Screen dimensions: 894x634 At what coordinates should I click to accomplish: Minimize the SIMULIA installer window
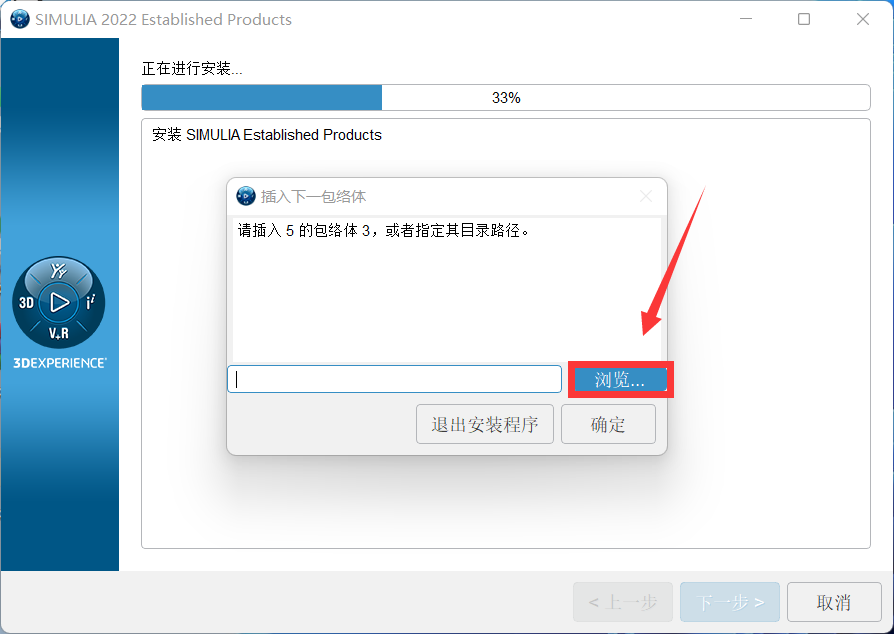746,19
